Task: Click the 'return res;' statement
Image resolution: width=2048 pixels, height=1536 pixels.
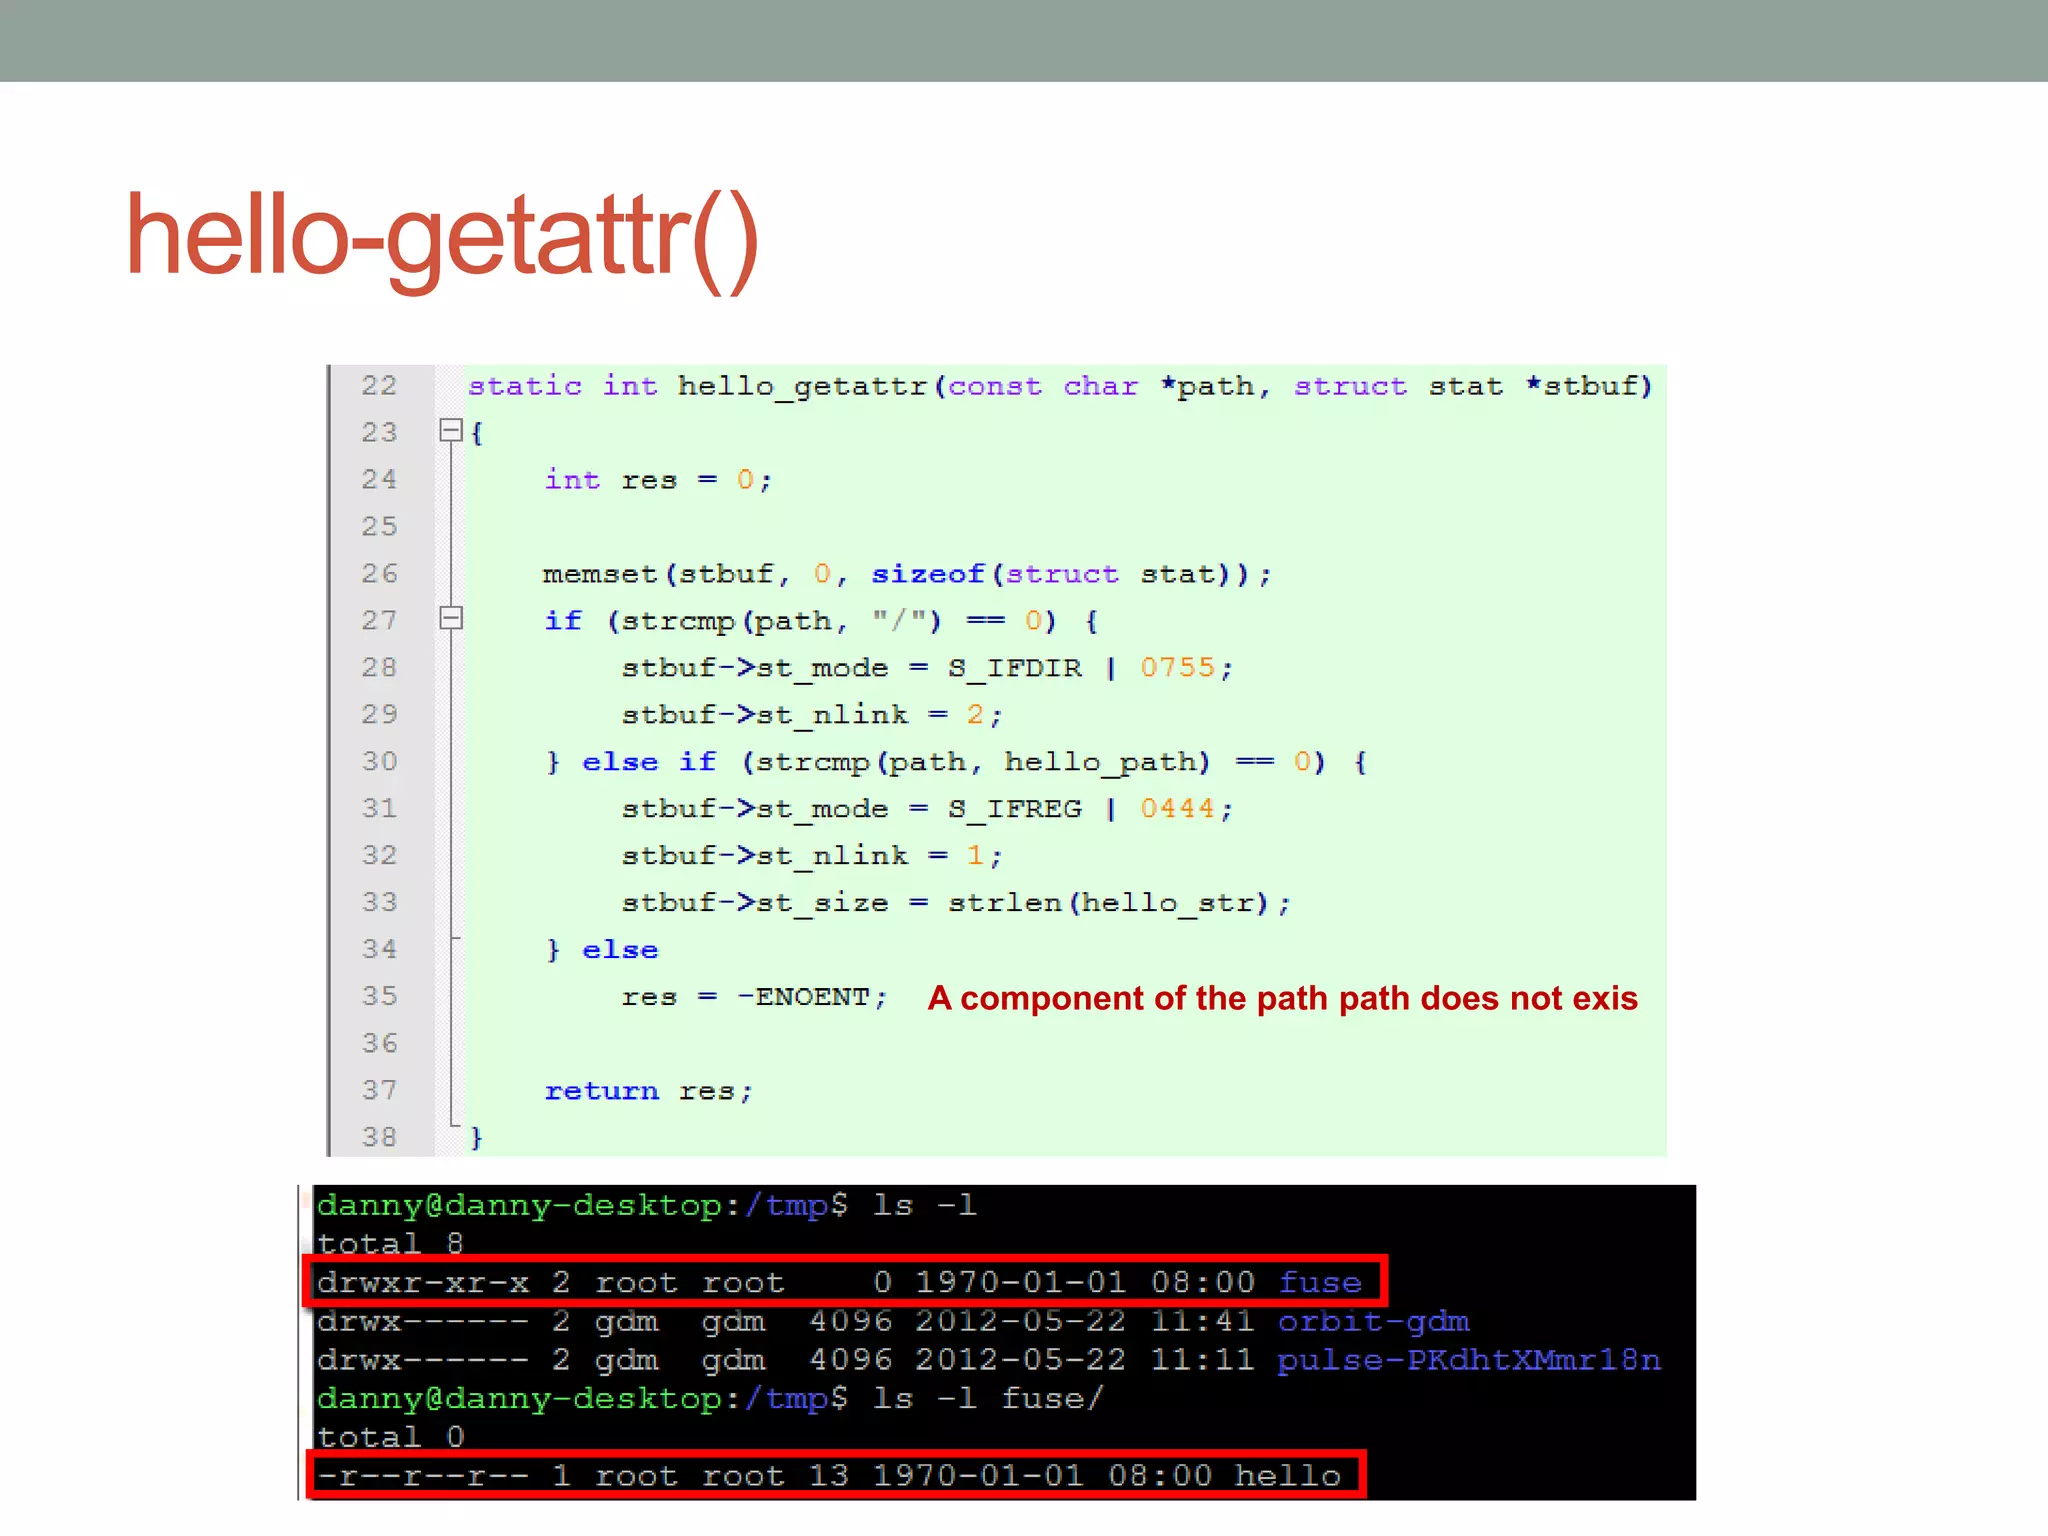Action: (648, 1091)
